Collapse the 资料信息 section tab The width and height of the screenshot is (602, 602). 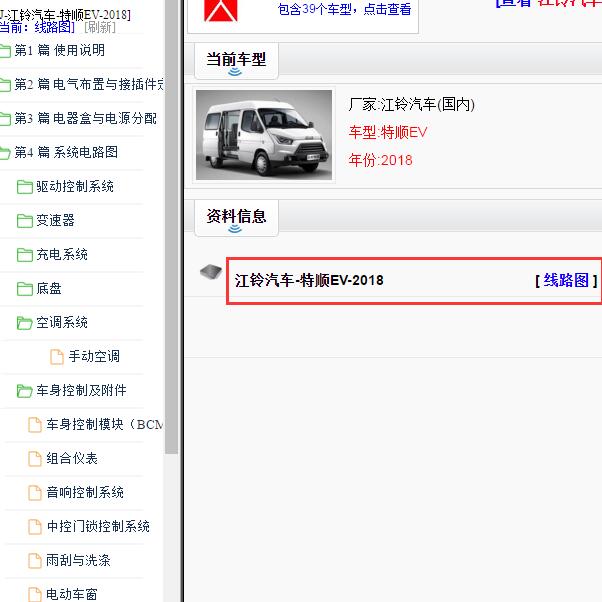tap(236, 218)
